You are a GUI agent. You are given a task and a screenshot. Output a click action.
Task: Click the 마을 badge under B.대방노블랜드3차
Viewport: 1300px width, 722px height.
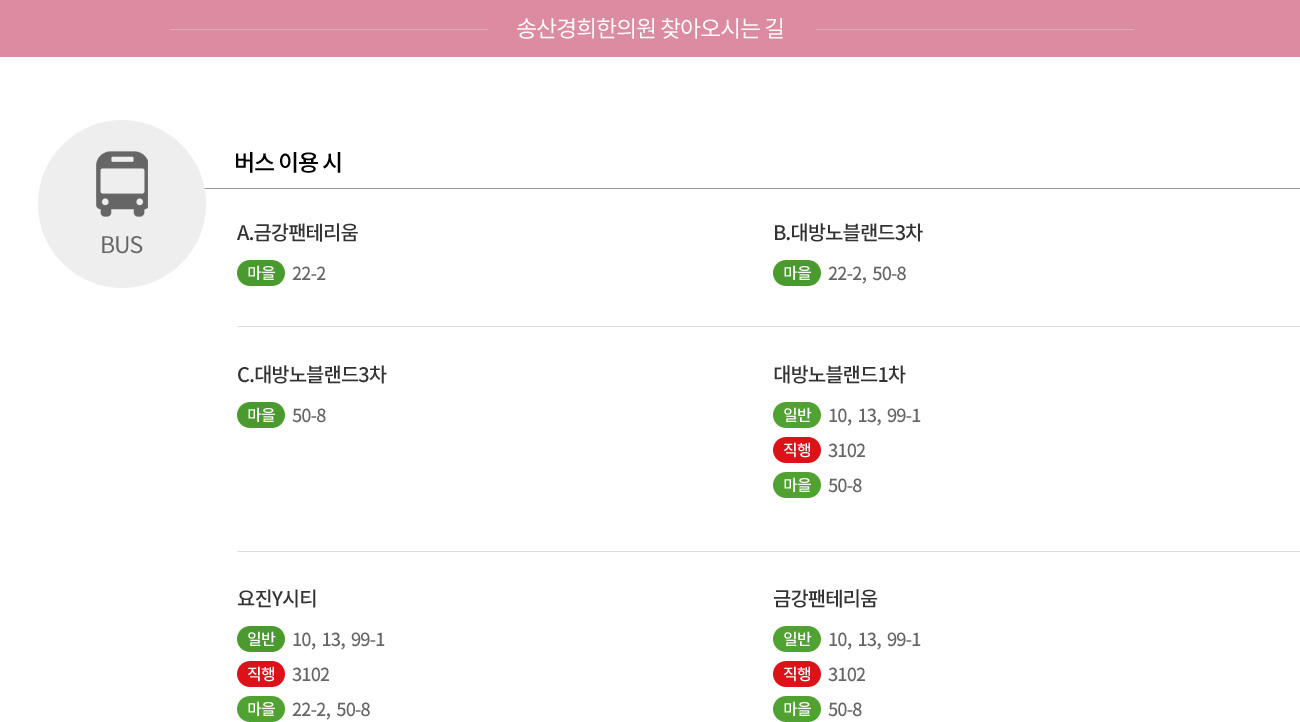[797, 273]
